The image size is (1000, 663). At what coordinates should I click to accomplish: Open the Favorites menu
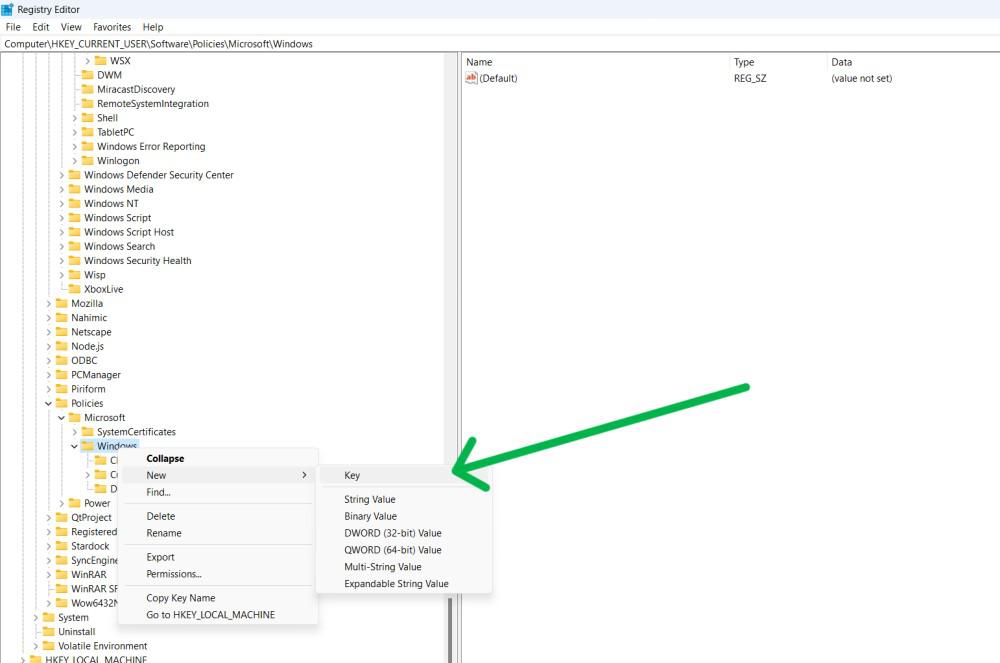(x=112, y=27)
